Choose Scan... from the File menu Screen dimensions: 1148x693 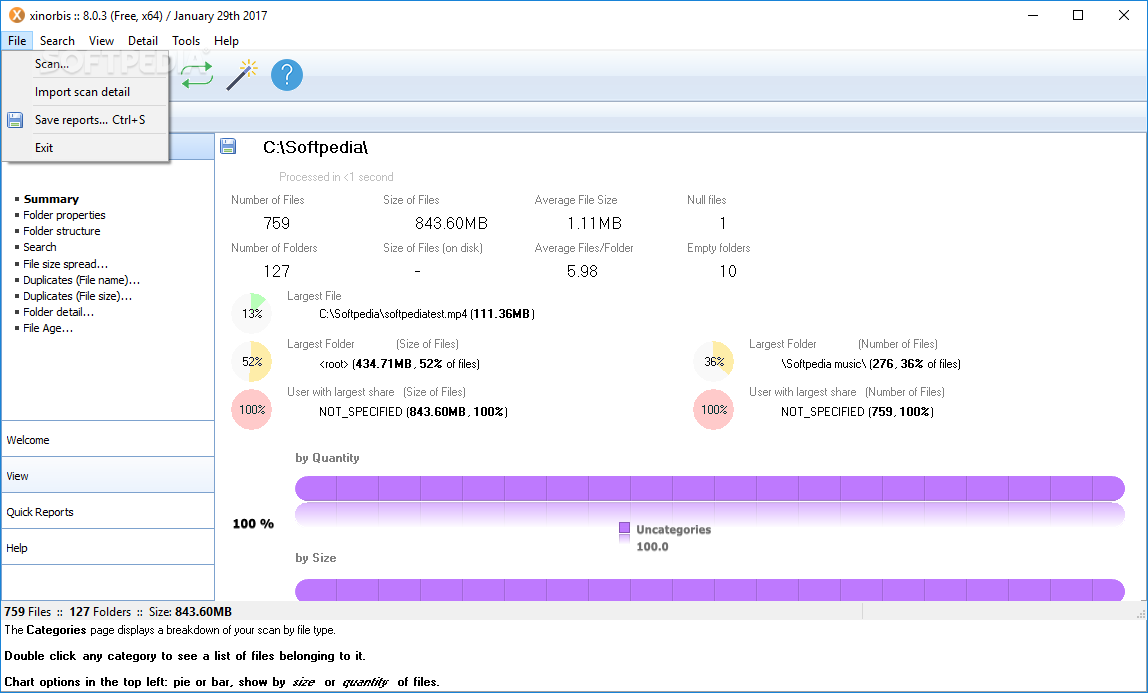click(86, 64)
